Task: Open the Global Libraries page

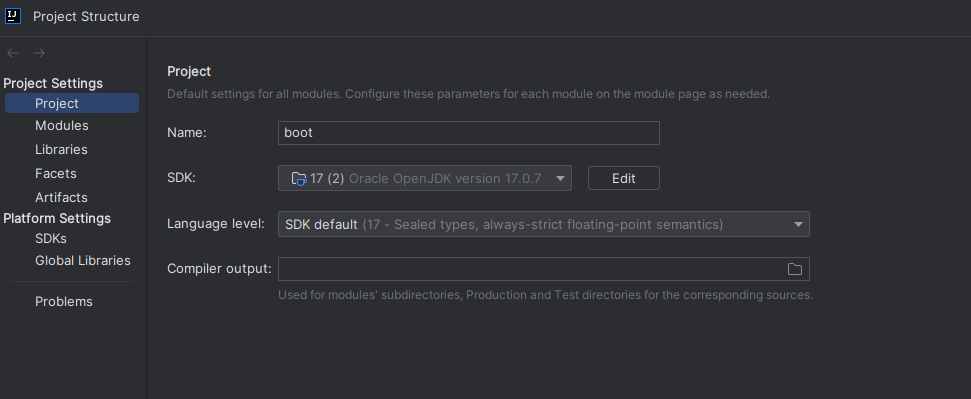Action: 83,261
